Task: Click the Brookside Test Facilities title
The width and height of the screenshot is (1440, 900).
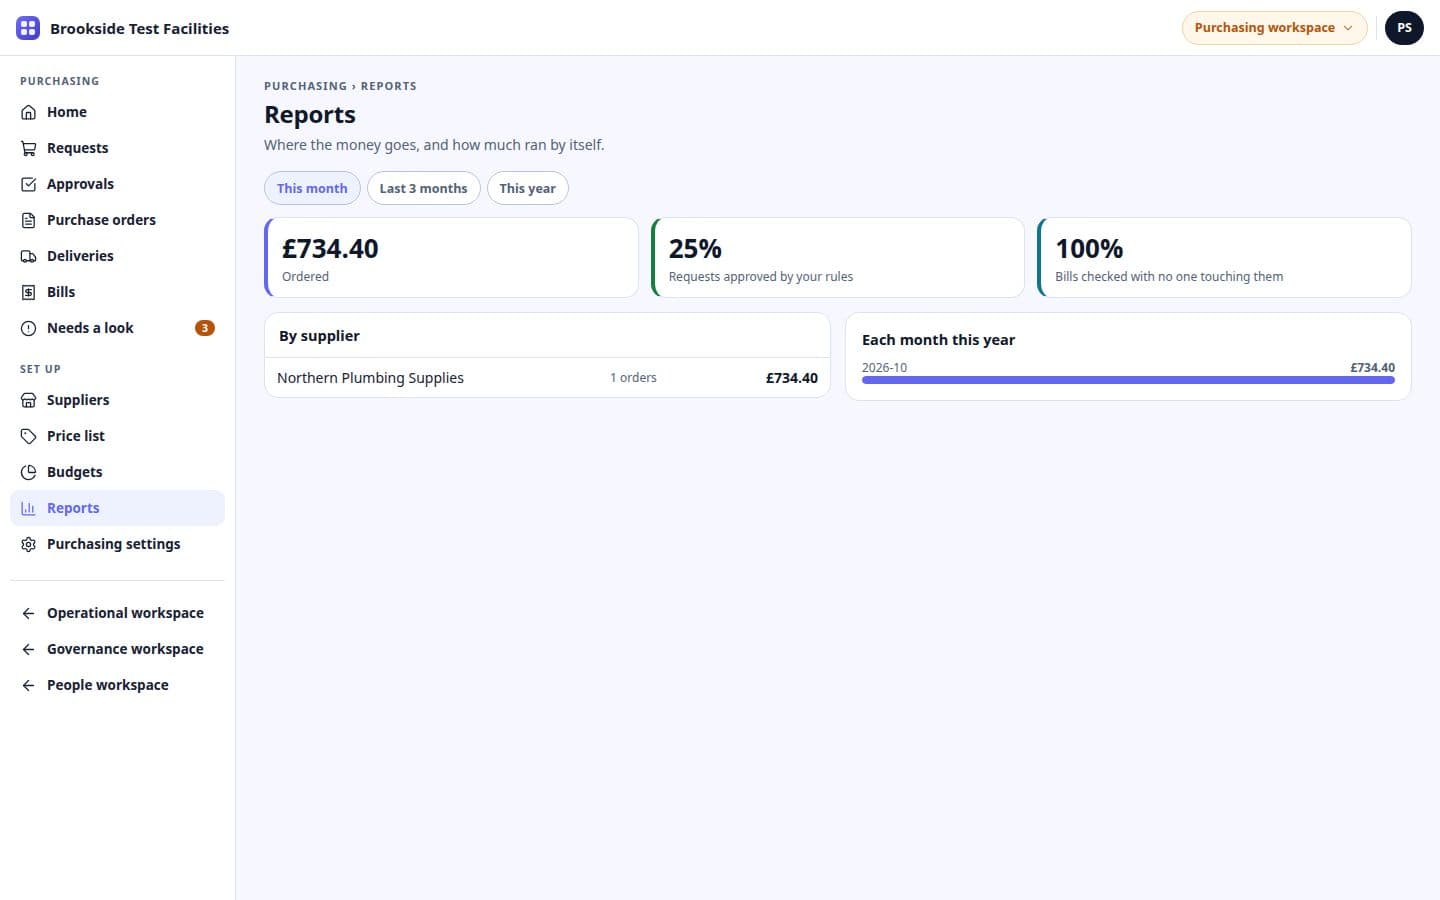Action: (139, 29)
